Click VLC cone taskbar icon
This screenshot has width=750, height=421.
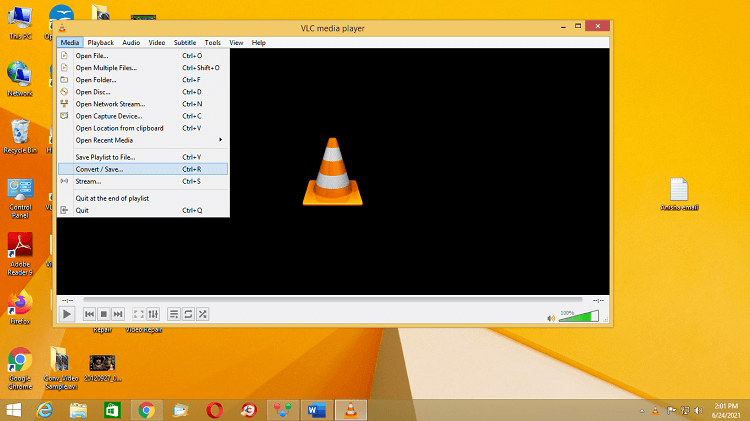pos(351,410)
